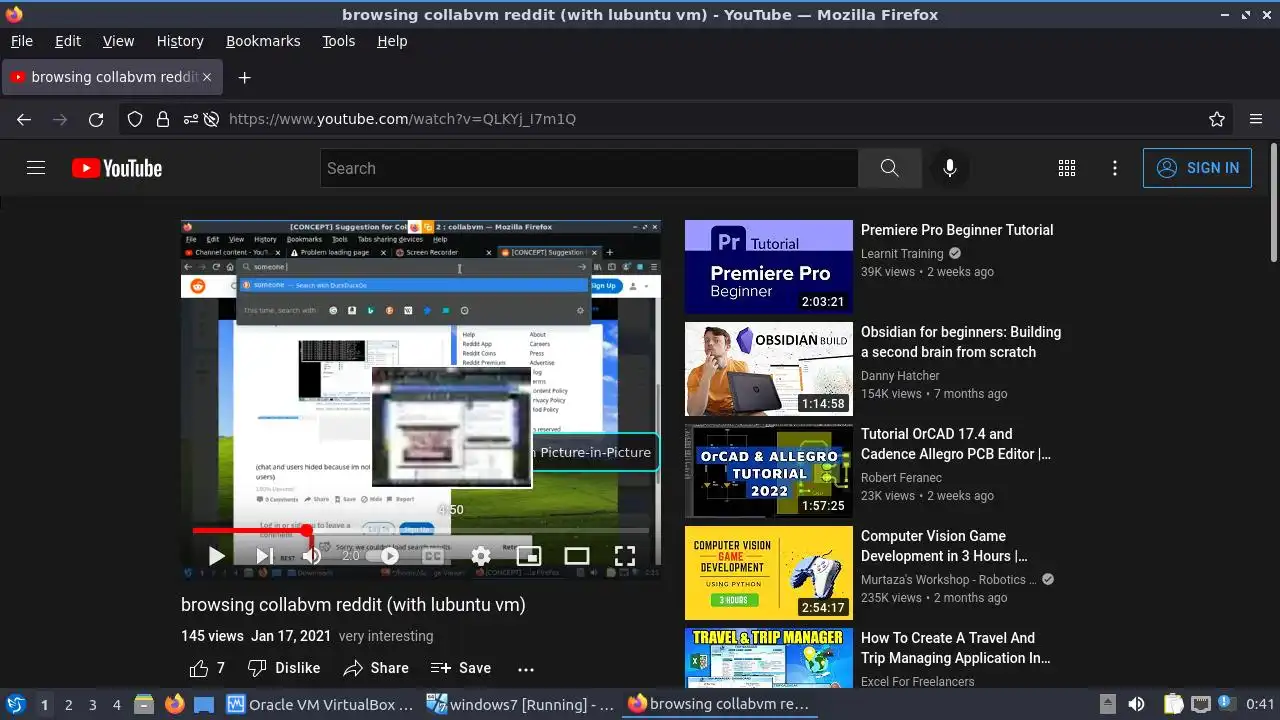
Task: Switch to windows7 [Running] taskbar window
Action: (x=521, y=705)
